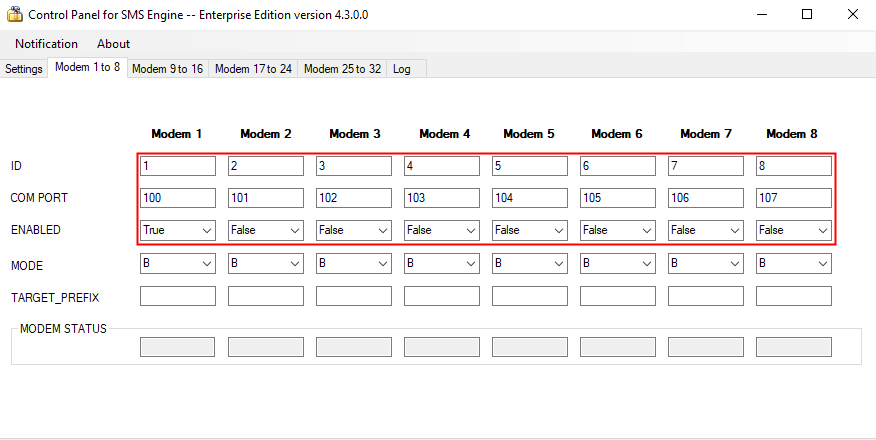
Task: Click the ID field containing 6
Action: pos(617,165)
